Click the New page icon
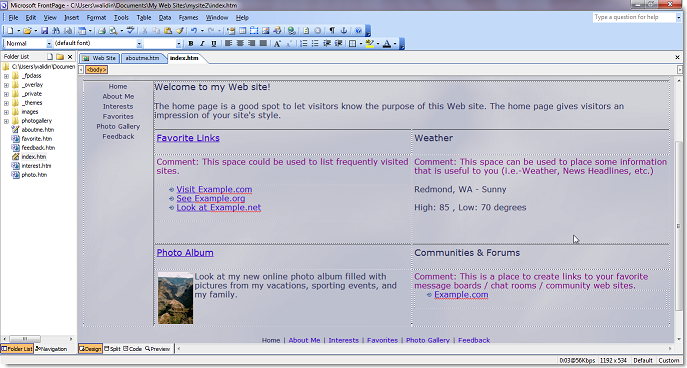Viewport: 687px width, 368px height. [x=10, y=31]
